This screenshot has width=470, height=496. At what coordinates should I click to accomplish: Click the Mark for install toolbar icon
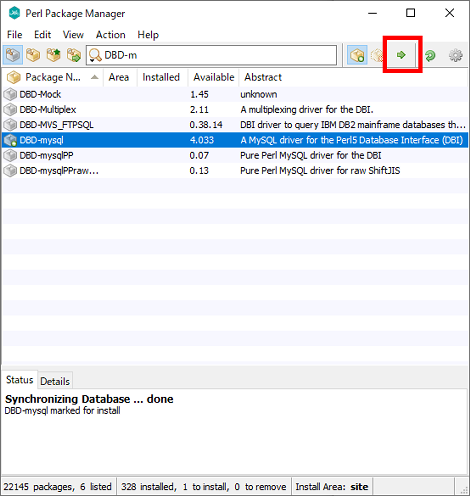(x=357, y=55)
